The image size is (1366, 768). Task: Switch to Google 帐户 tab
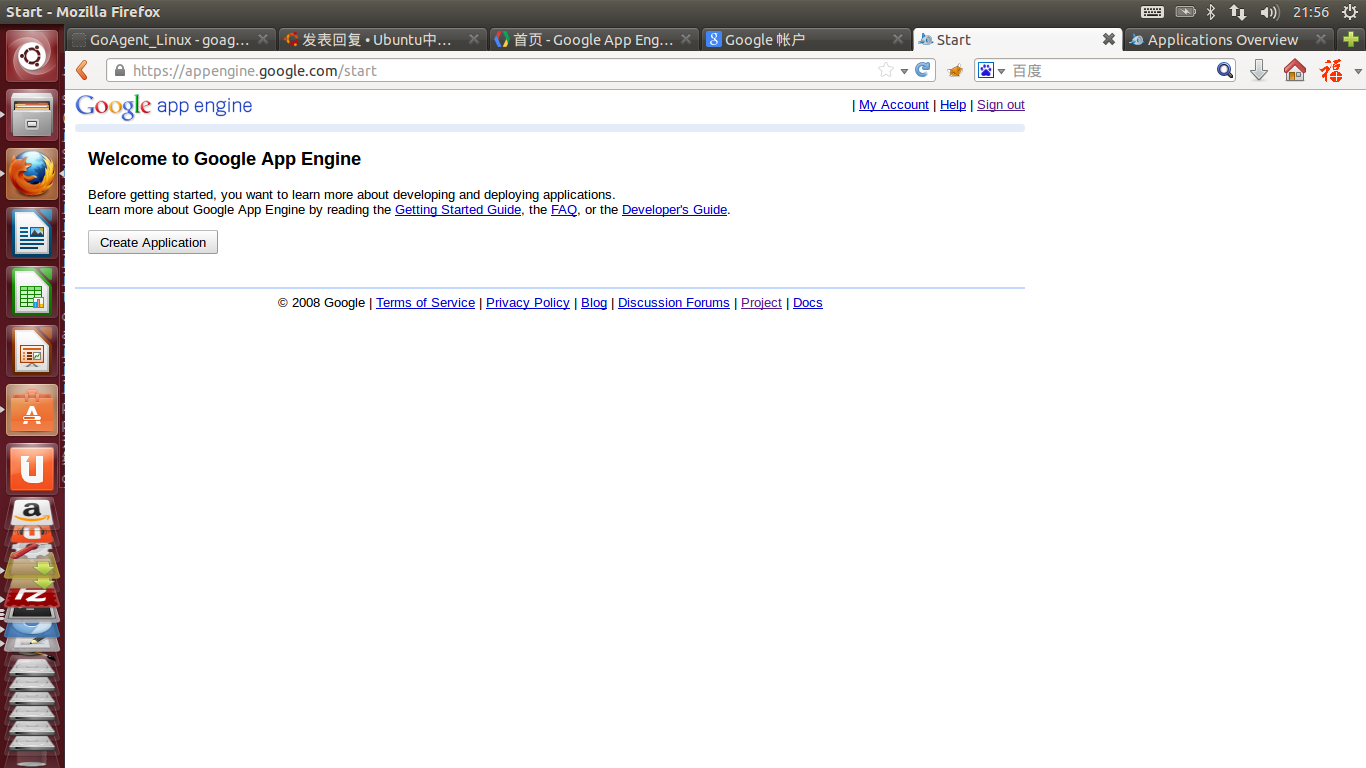tap(806, 39)
